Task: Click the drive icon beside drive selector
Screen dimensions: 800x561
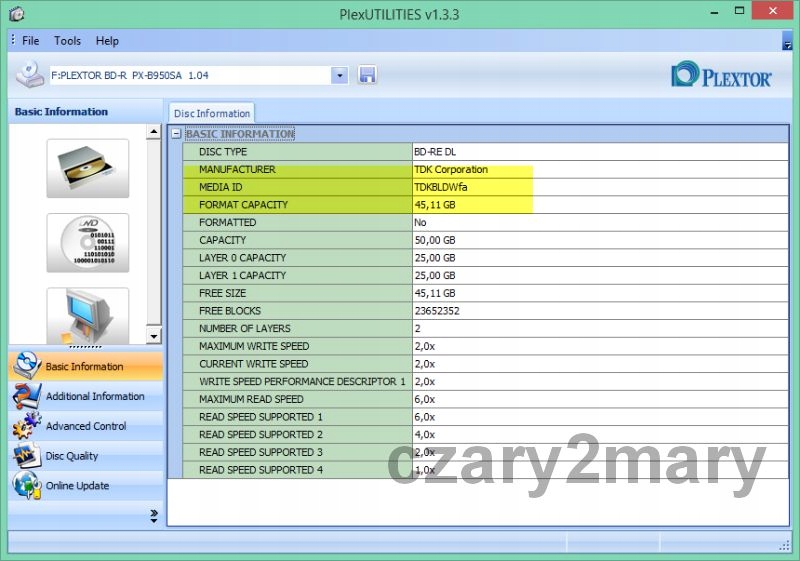Action: click(30, 74)
